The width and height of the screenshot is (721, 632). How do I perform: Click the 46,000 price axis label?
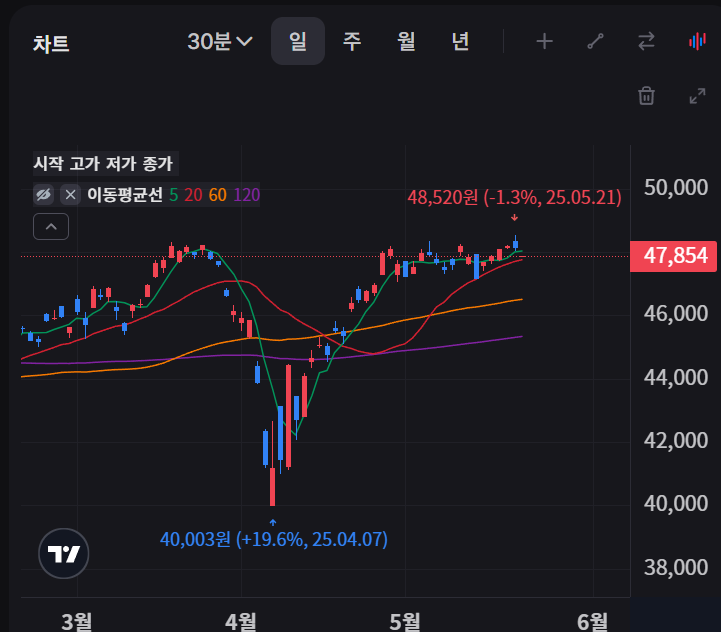(675, 314)
